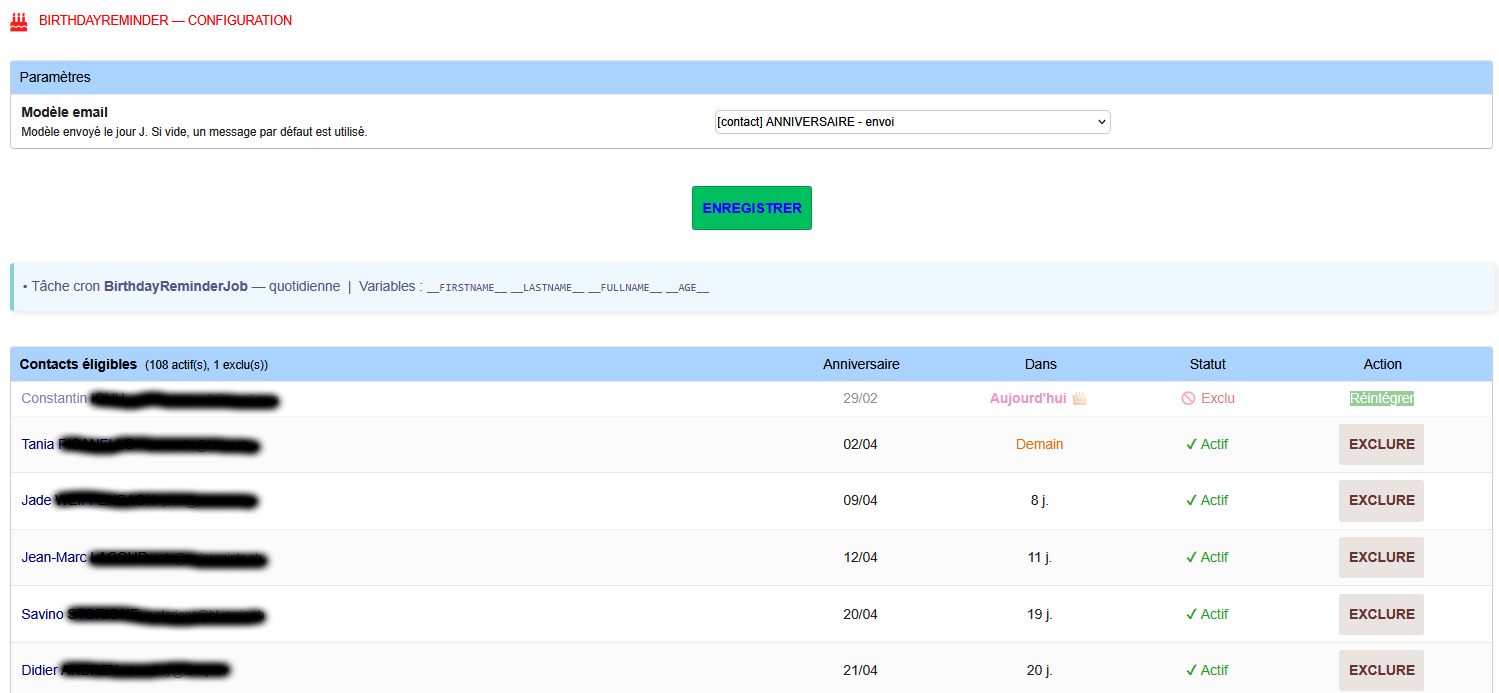This screenshot has height=693, width=1499.
Task: Click the Exclu status icon for Constantin
Action: click(1188, 398)
